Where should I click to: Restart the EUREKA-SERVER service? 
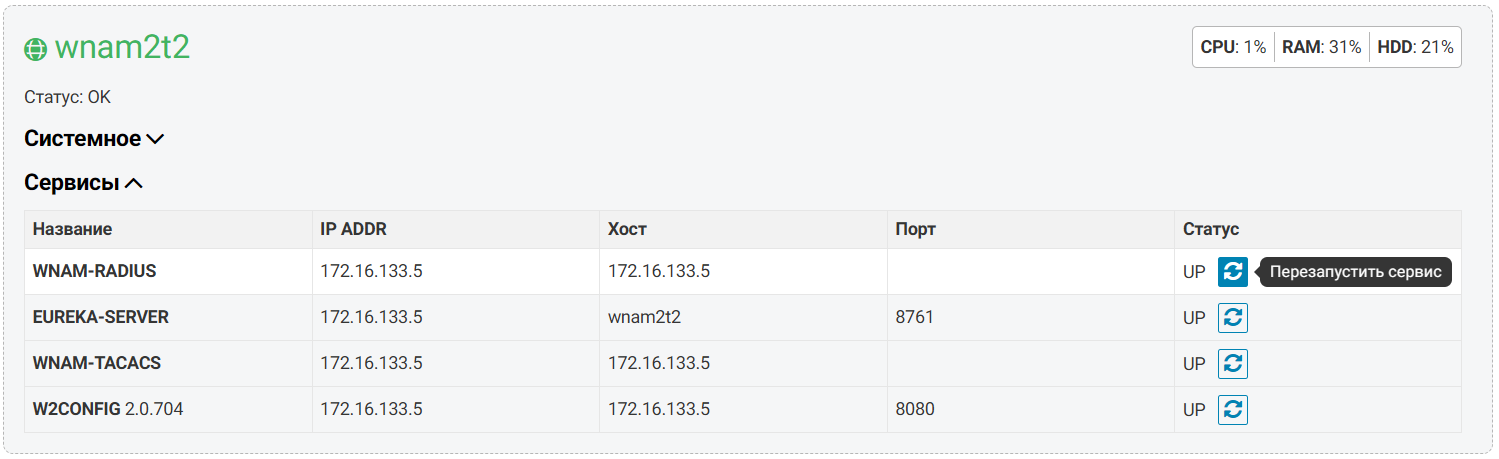point(1232,317)
